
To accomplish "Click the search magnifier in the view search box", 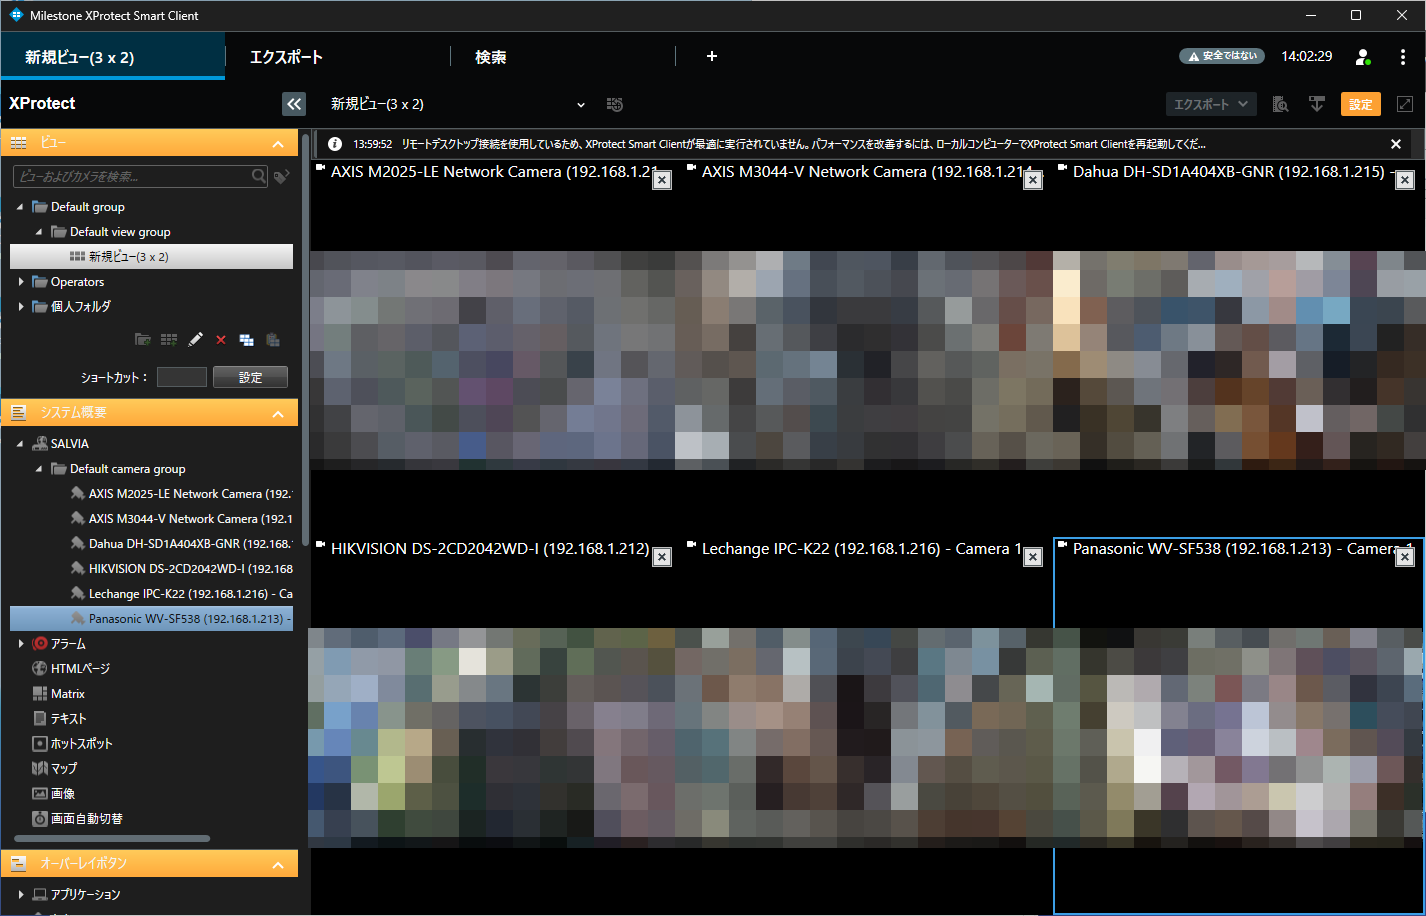I will (x=259, y=176).
